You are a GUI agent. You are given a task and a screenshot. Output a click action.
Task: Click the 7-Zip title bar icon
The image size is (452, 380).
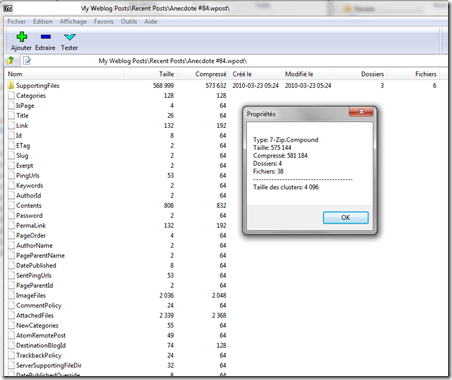click(x=8, y=8)
